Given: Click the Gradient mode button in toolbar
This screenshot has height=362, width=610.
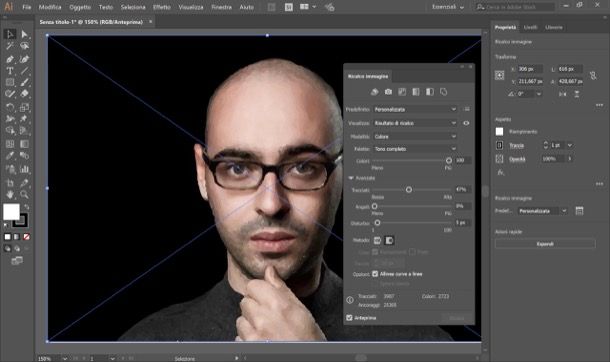Looking at the screenshot, I should coord(17,236).
